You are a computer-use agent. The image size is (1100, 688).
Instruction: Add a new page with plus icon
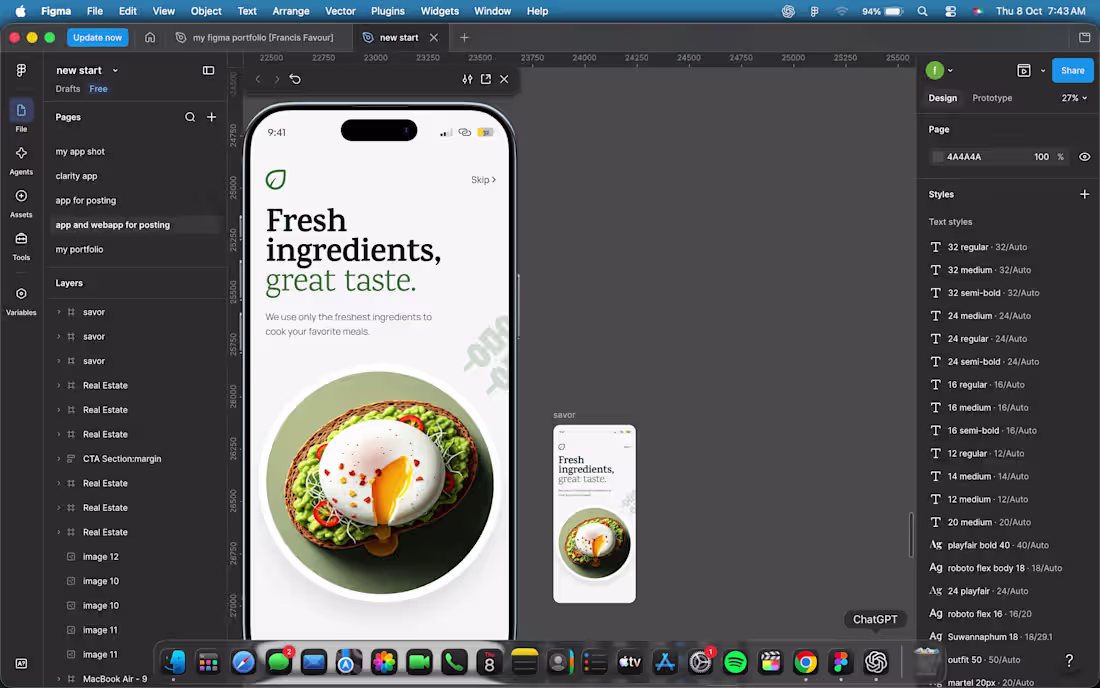click(211, 117)
